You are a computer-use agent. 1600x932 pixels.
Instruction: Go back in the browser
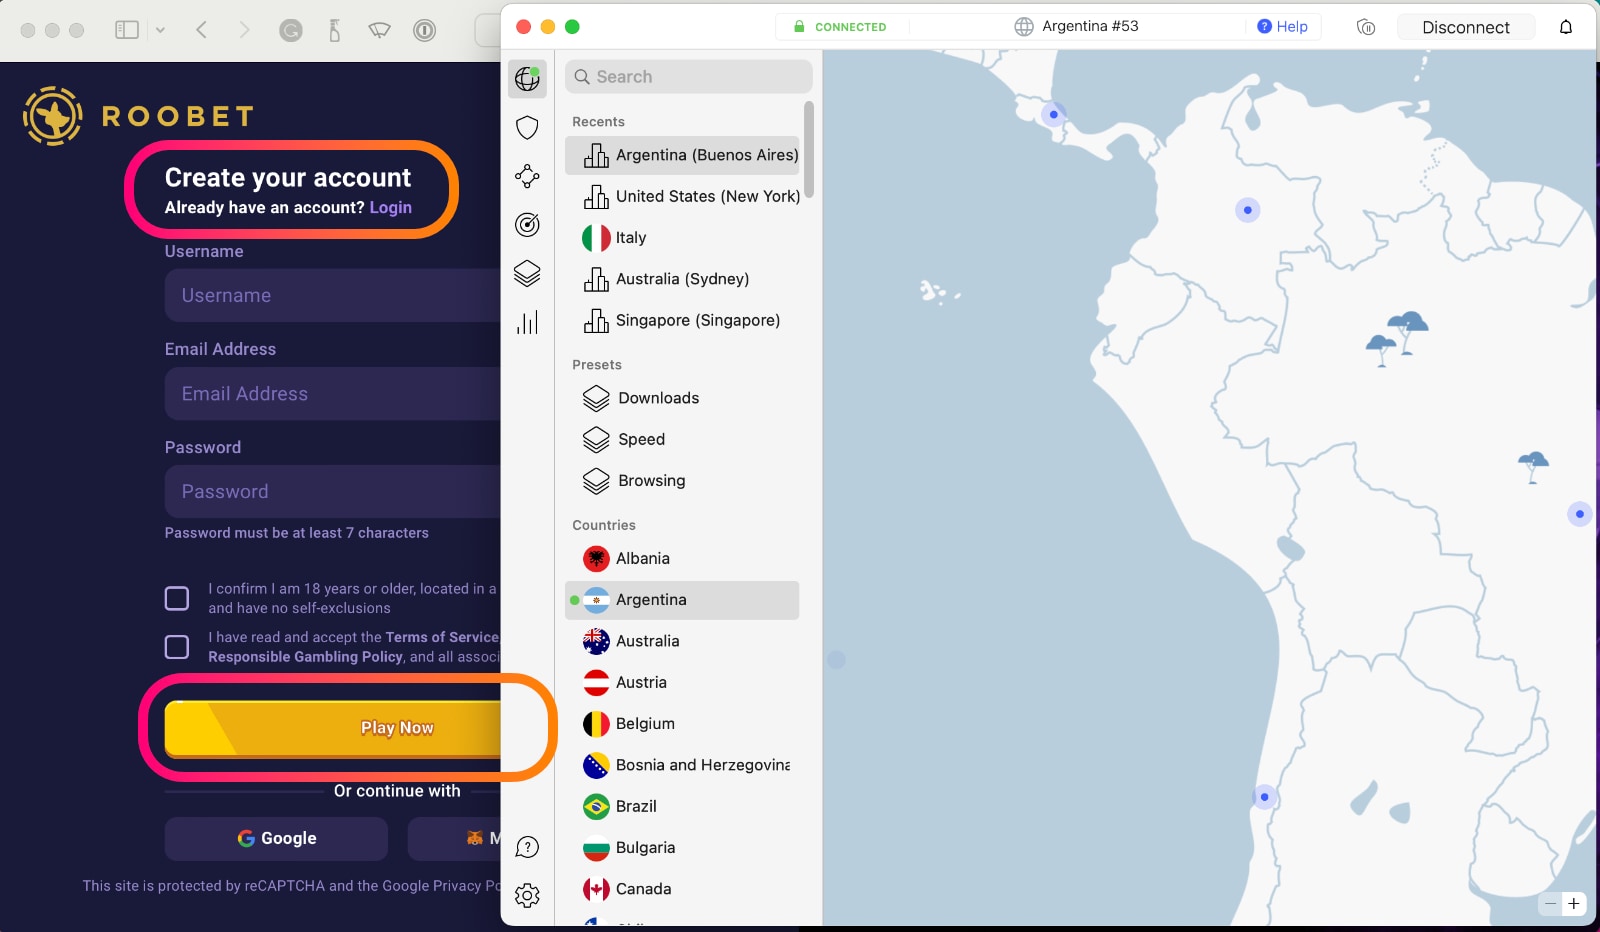point(202,30)
